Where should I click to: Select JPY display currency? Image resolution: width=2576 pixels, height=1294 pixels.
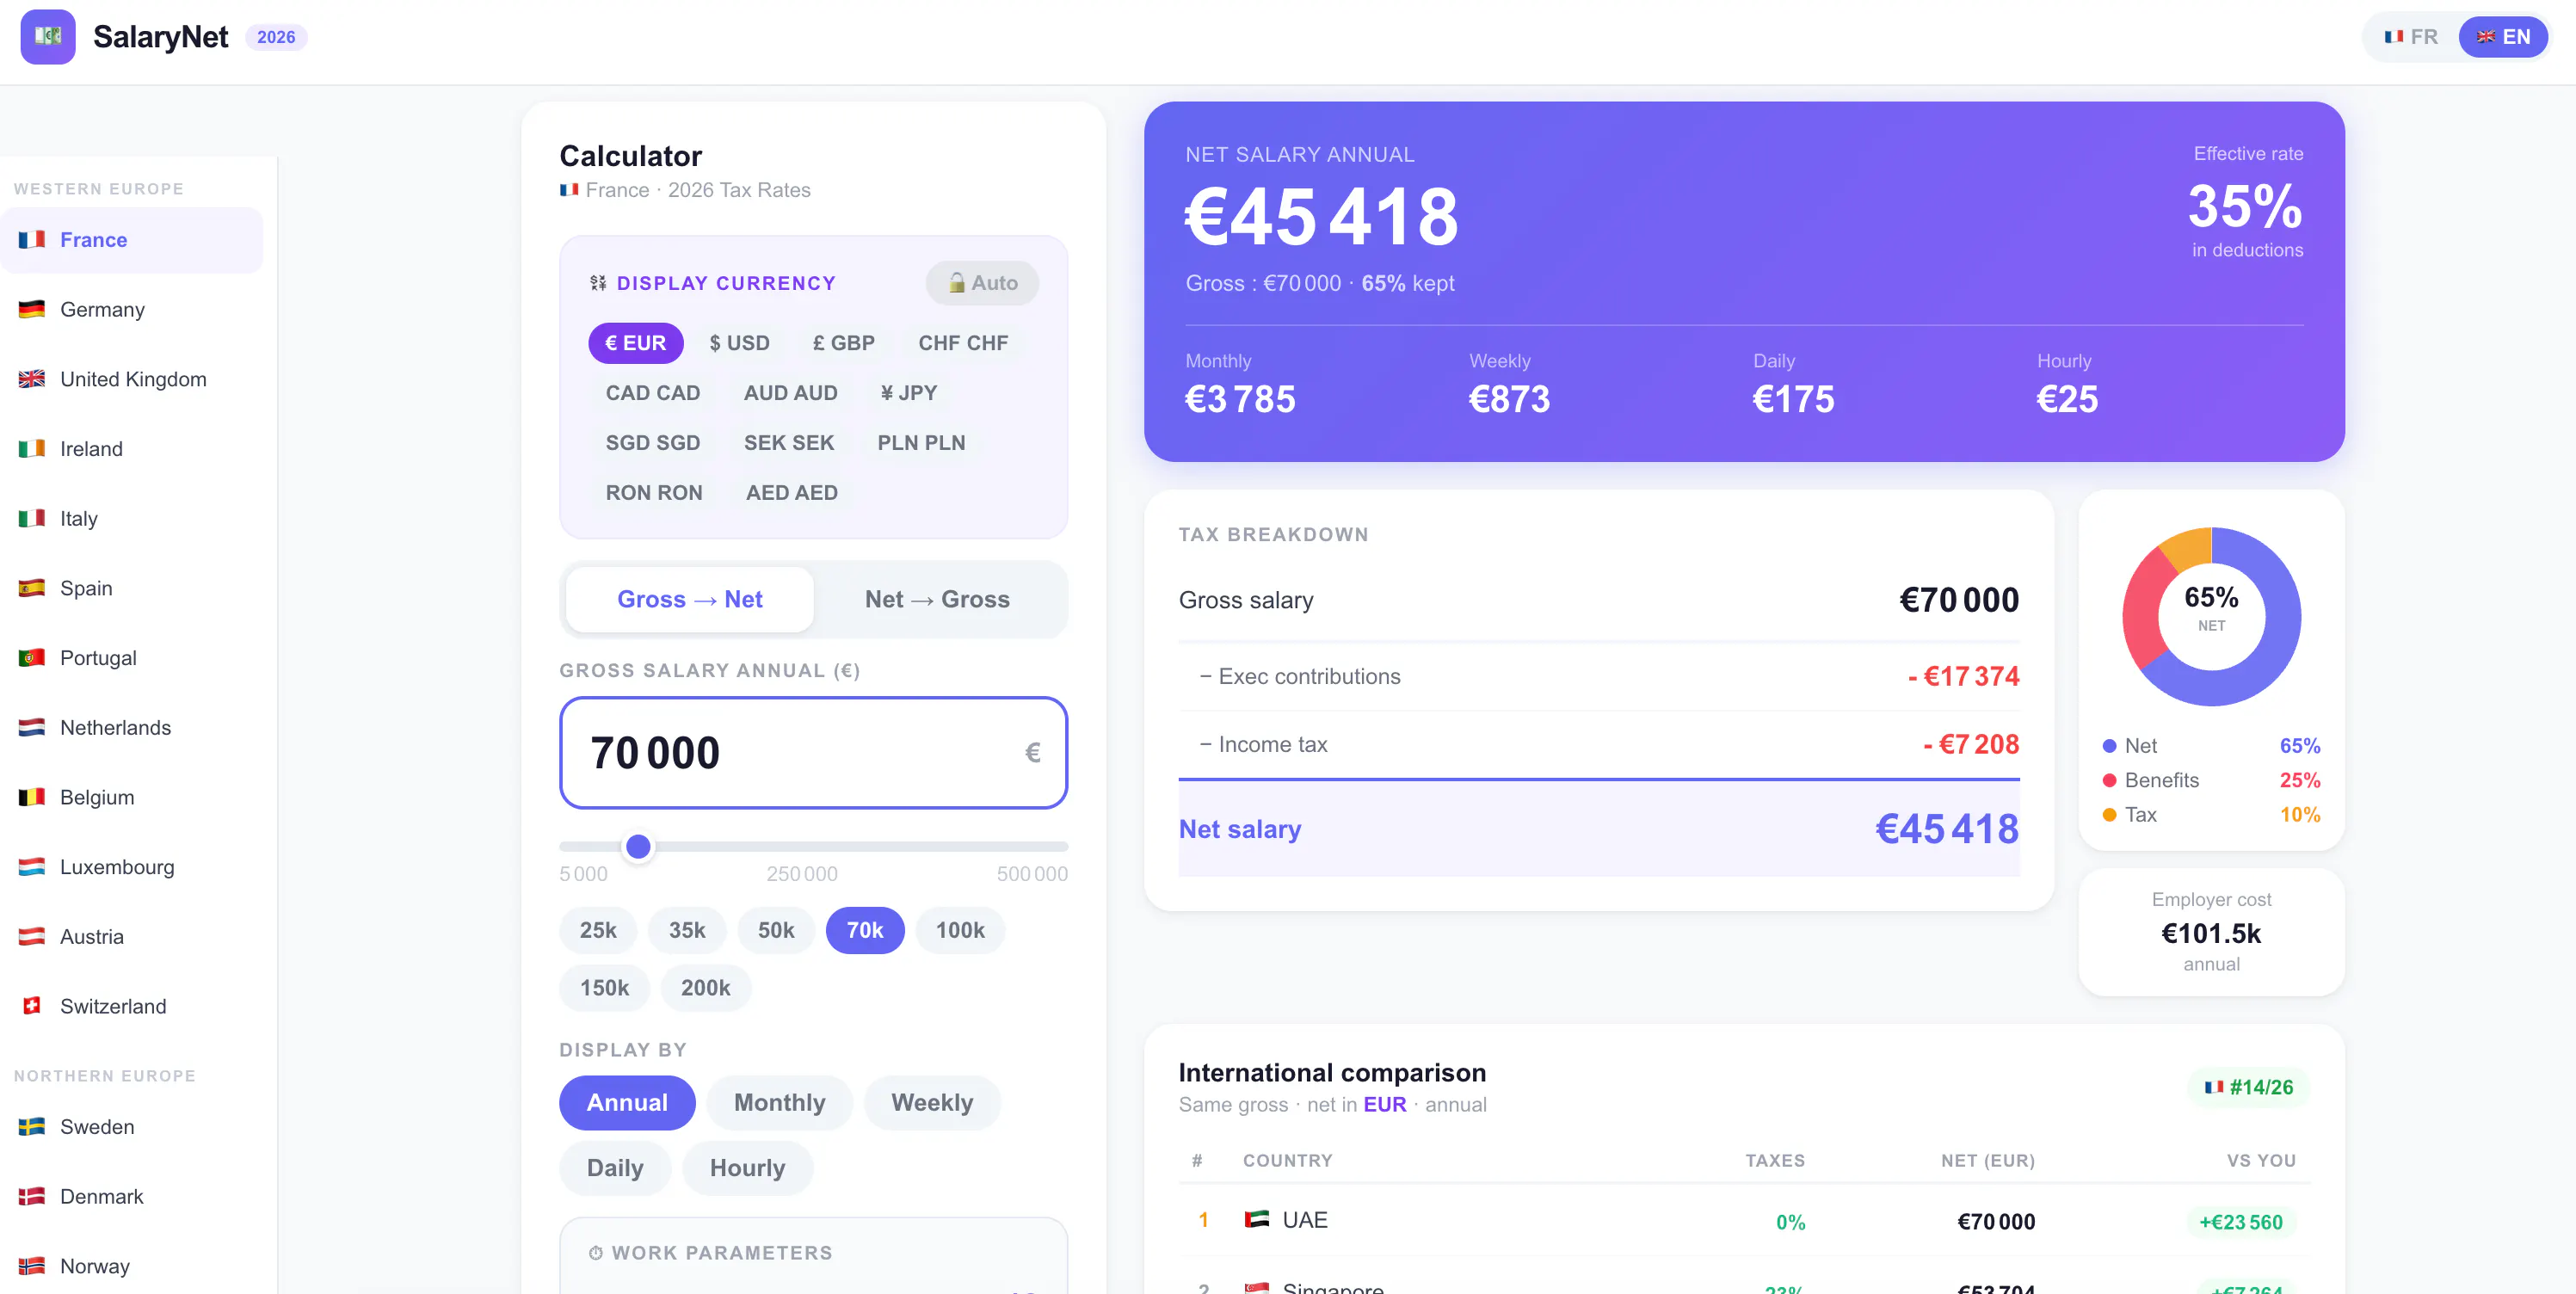(908, 393)
